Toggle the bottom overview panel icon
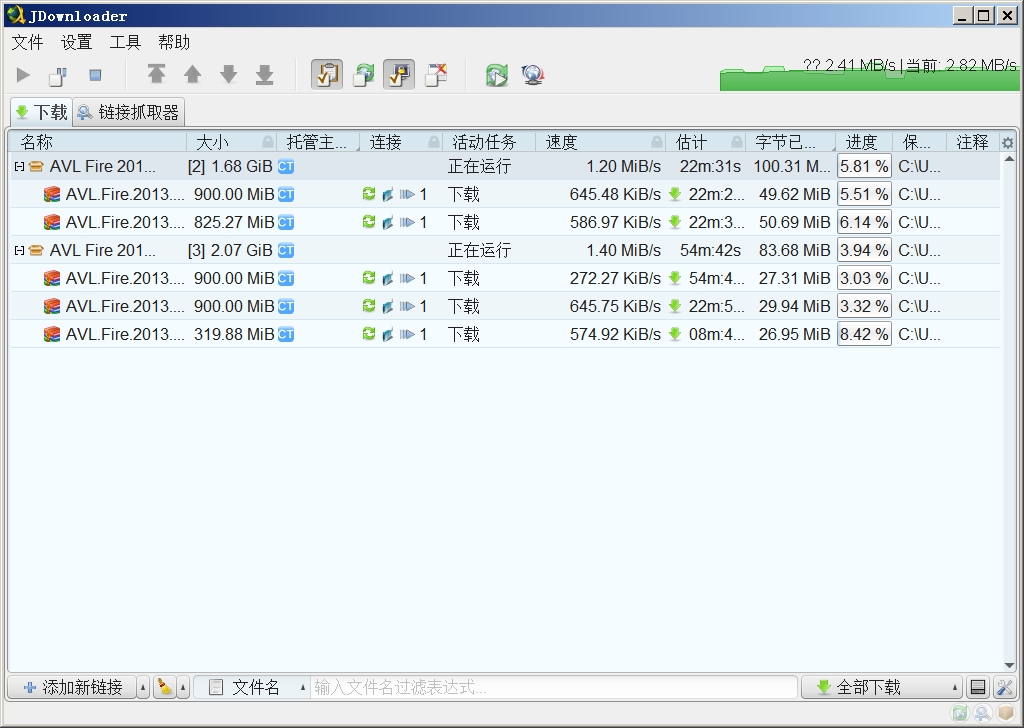The height and width of the screenshot is (728, 1024). [x=978, y=688]
